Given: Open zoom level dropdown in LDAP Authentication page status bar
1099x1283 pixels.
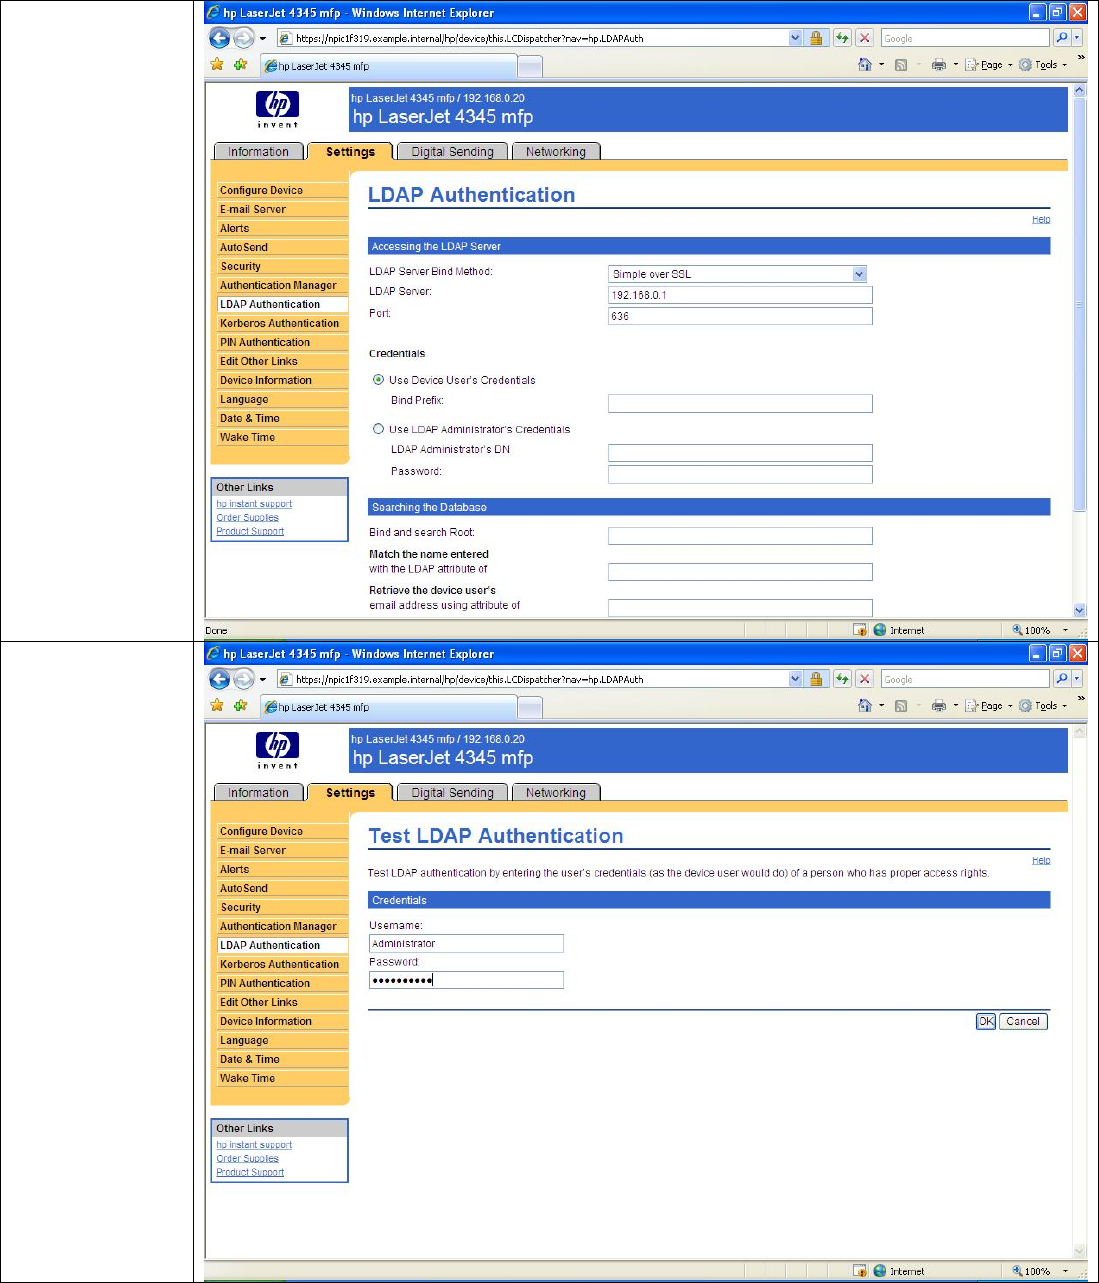Looking at the screenshot, I should click(1065, 630).
